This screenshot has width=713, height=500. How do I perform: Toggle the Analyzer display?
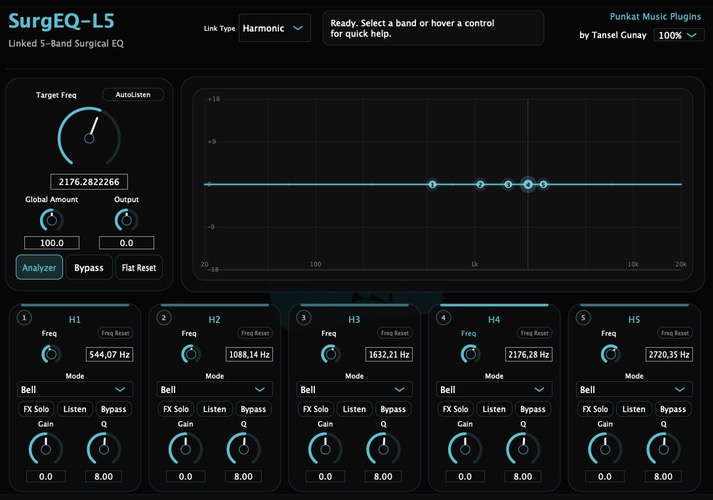pyautogui.click(x=39, y=268)
